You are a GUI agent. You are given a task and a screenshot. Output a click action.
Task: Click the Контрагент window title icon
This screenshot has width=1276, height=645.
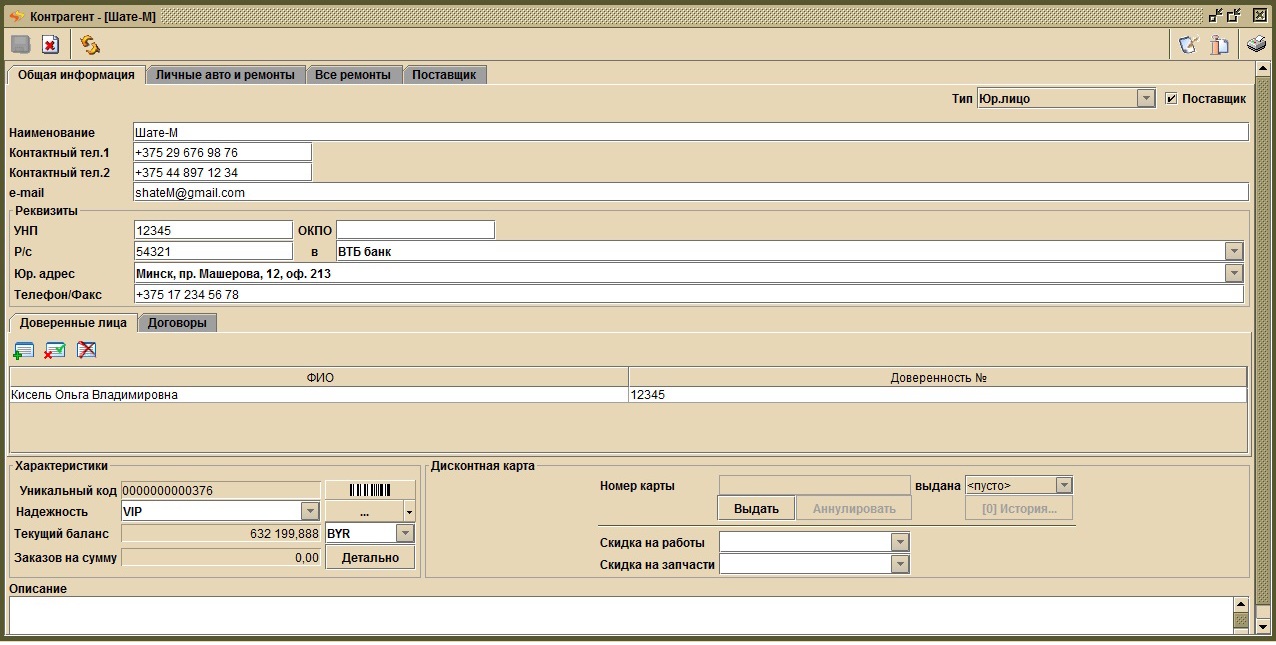coord(16,16)
